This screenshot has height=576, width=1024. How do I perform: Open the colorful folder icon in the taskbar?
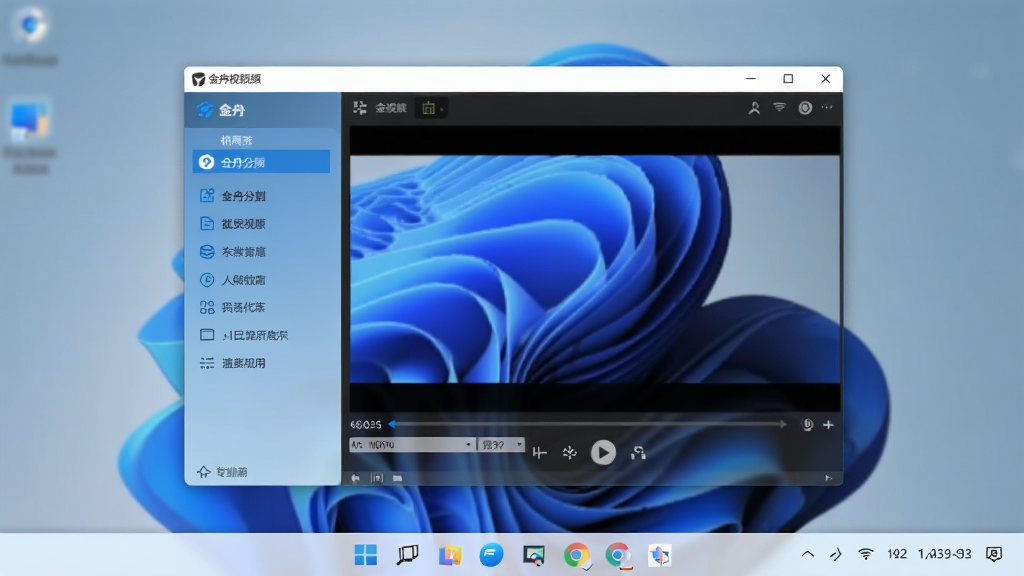pyautogui.click(x=450, y=555)
